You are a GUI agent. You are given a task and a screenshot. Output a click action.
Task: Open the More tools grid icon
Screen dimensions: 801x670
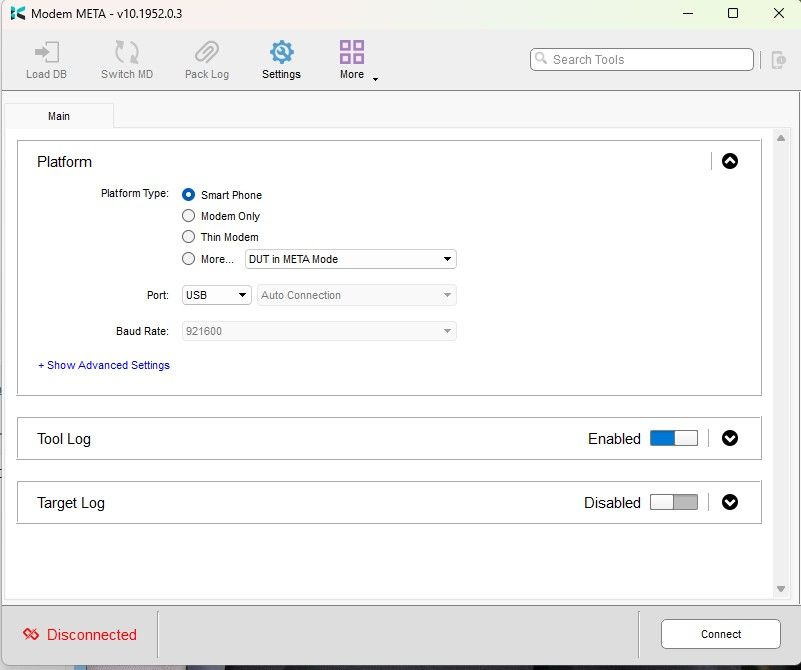352,52
